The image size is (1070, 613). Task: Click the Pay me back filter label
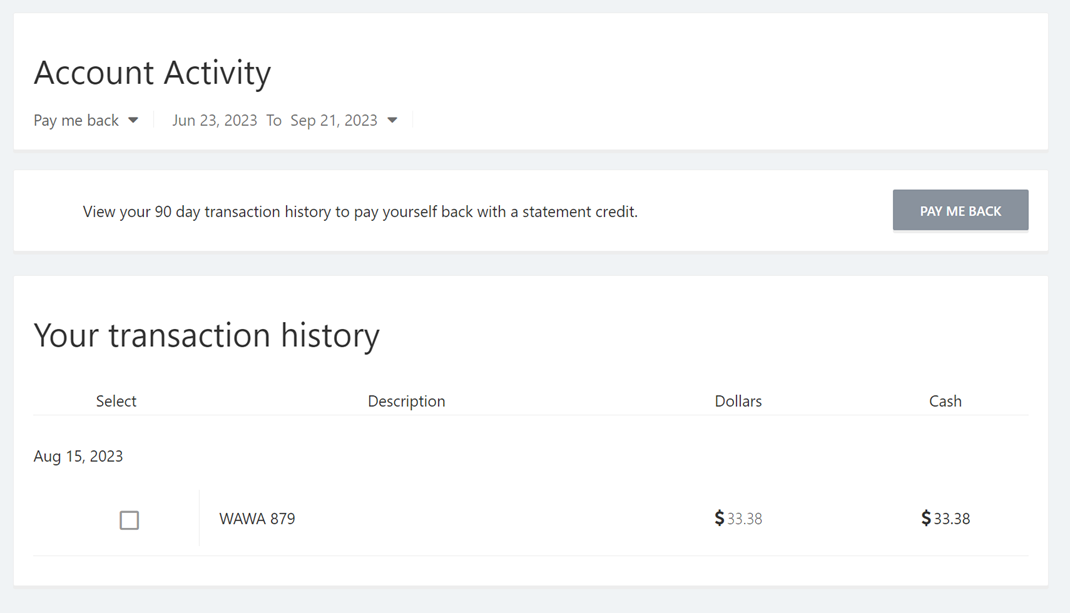coord(76,120)
